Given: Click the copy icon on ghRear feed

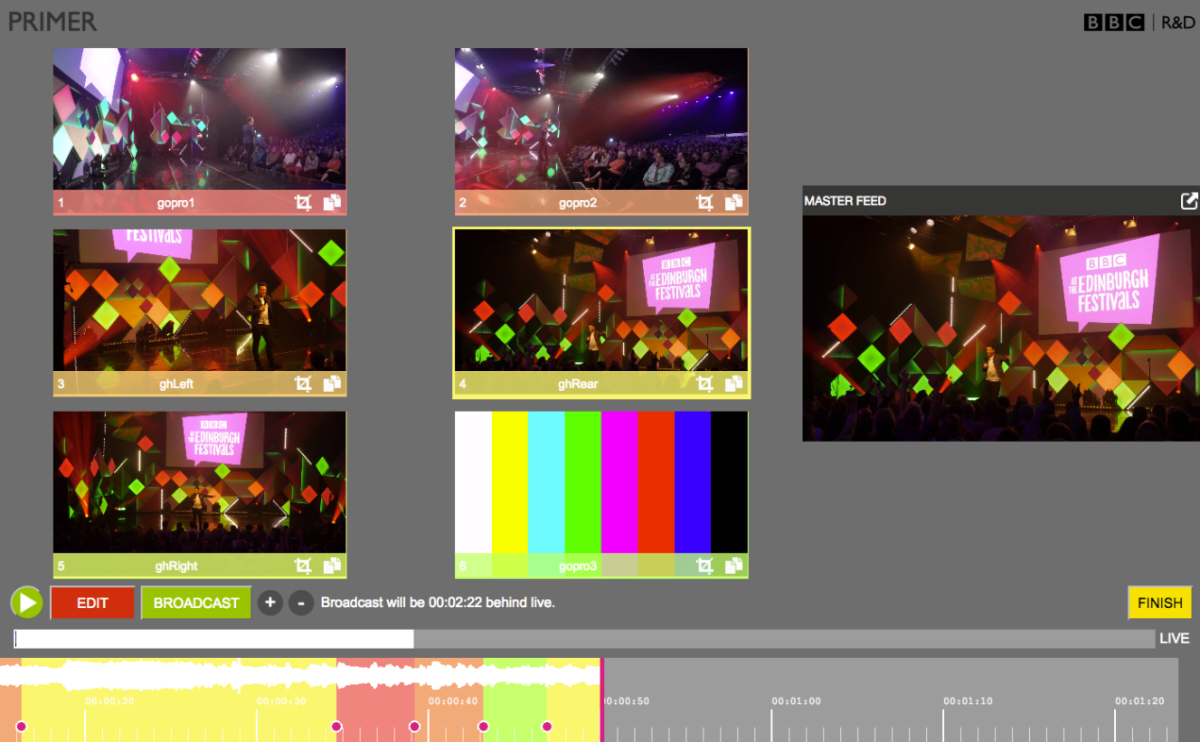Looking at the screenshot, I should point(734,384).
